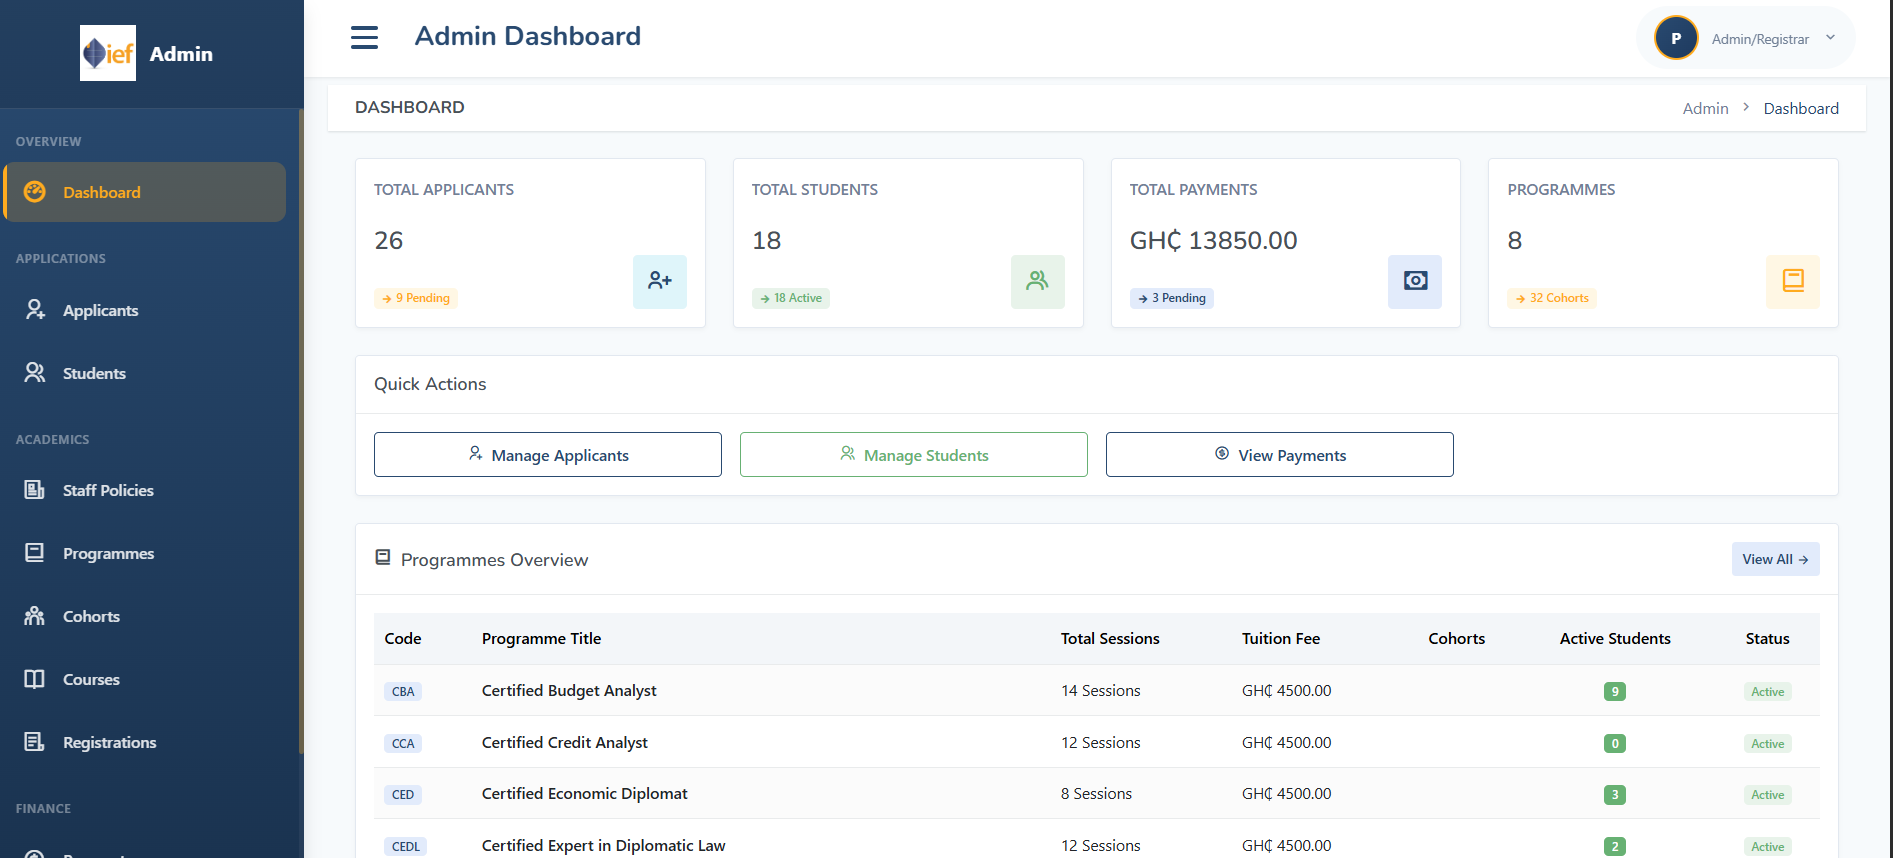Click the 9 Pending applicants badge

(x=416, y=298)
